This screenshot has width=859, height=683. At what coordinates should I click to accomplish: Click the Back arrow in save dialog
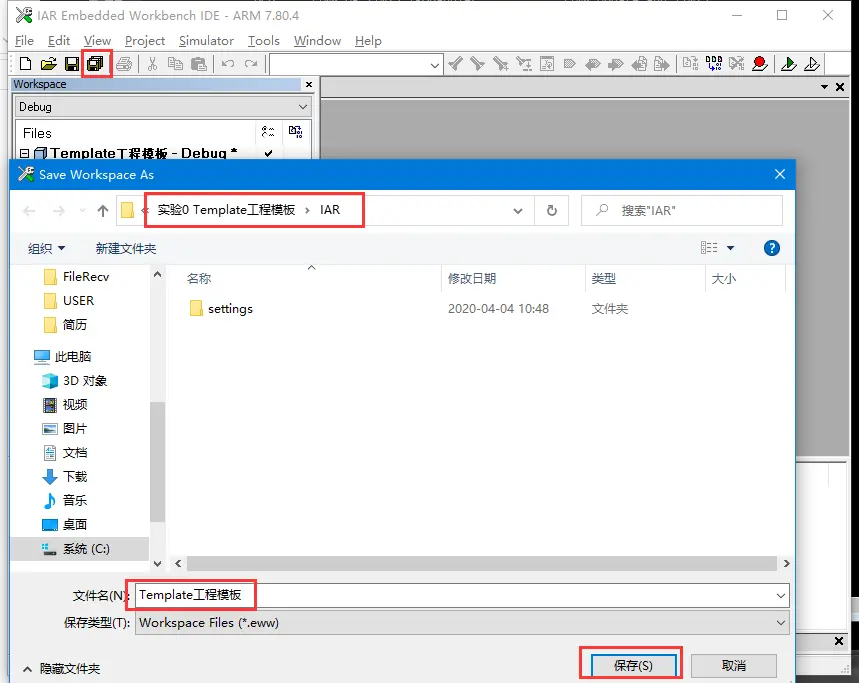[x=30, y=211]
